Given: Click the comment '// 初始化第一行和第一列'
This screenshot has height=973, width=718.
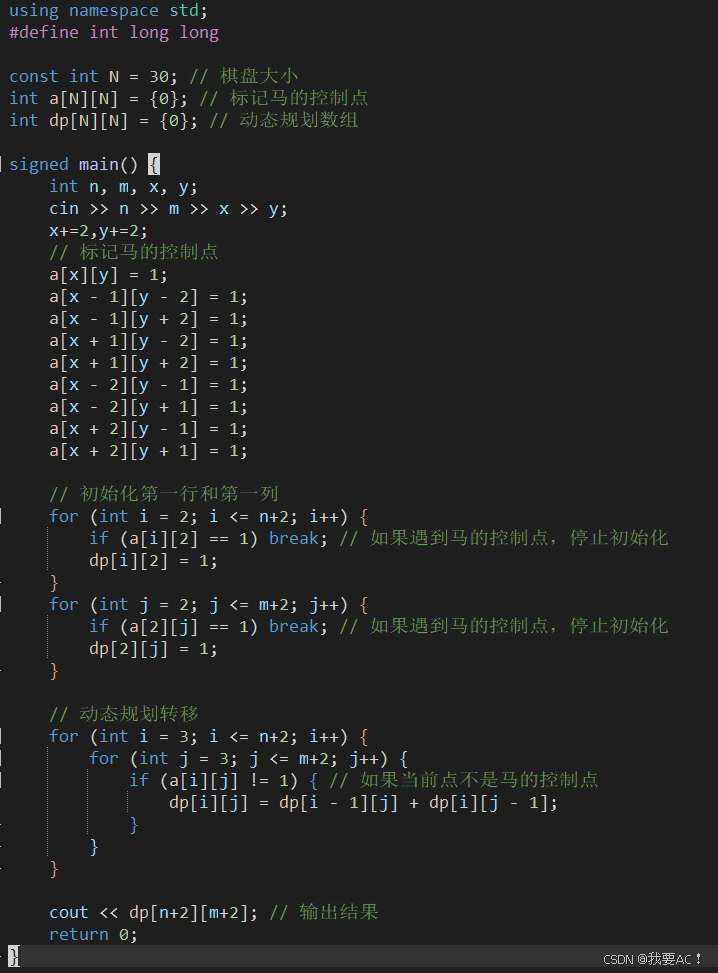Looking at the screenshot, I should [164, 494].
